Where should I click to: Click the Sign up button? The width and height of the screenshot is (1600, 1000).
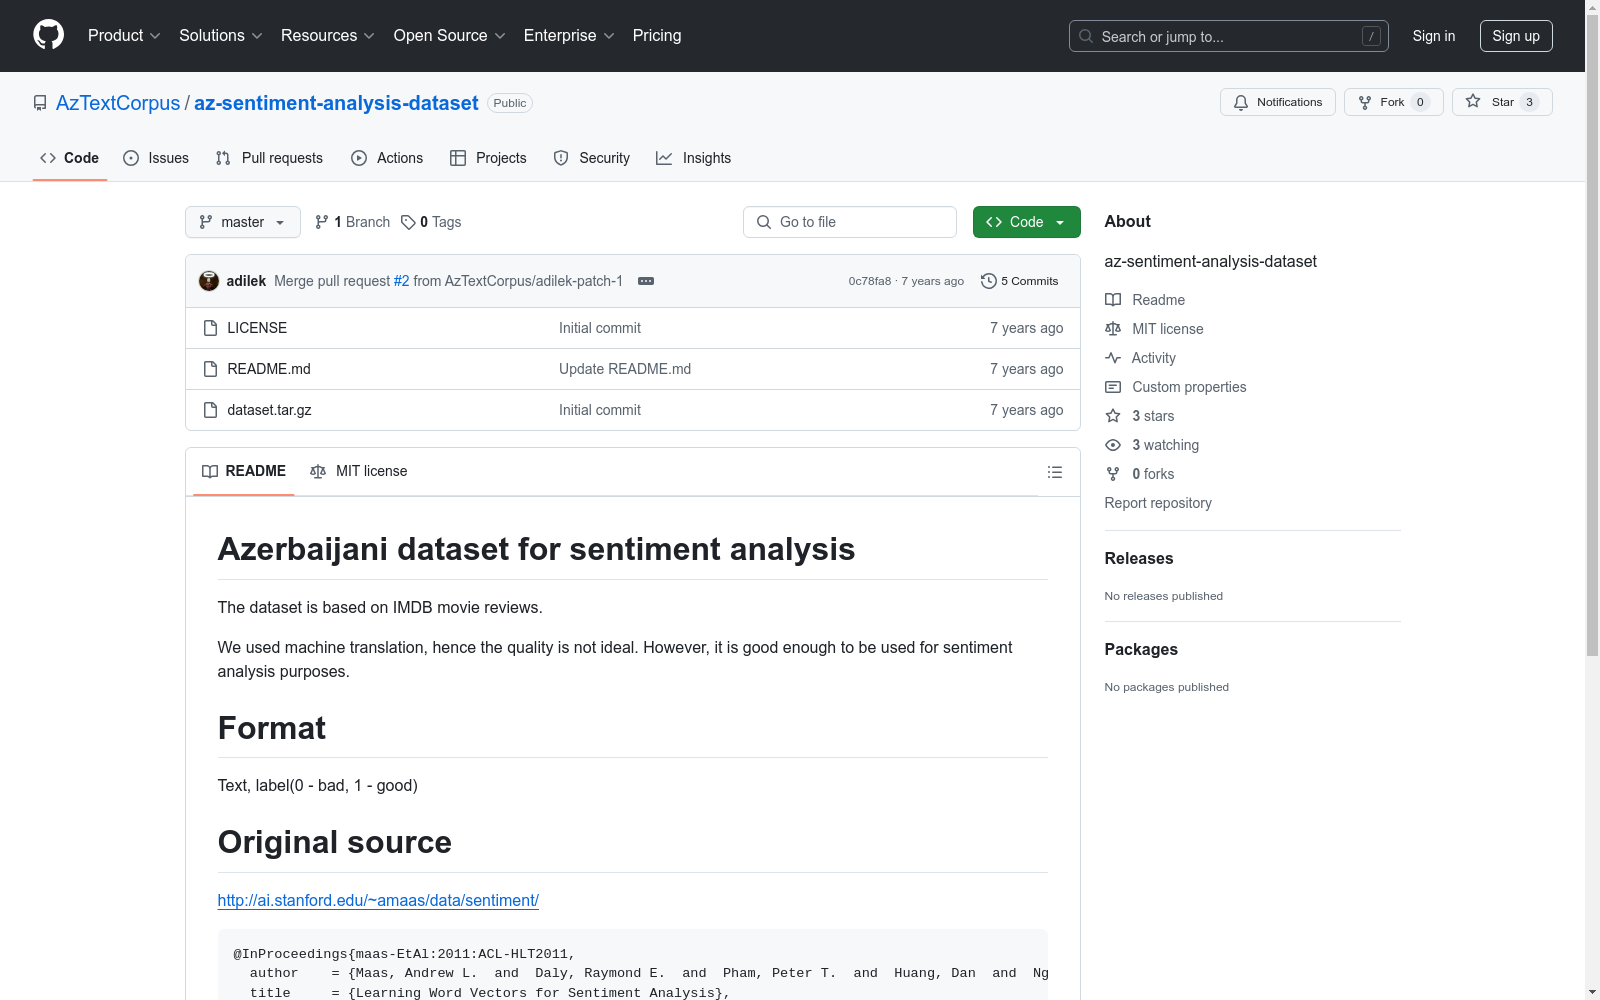pos(1516,36)
